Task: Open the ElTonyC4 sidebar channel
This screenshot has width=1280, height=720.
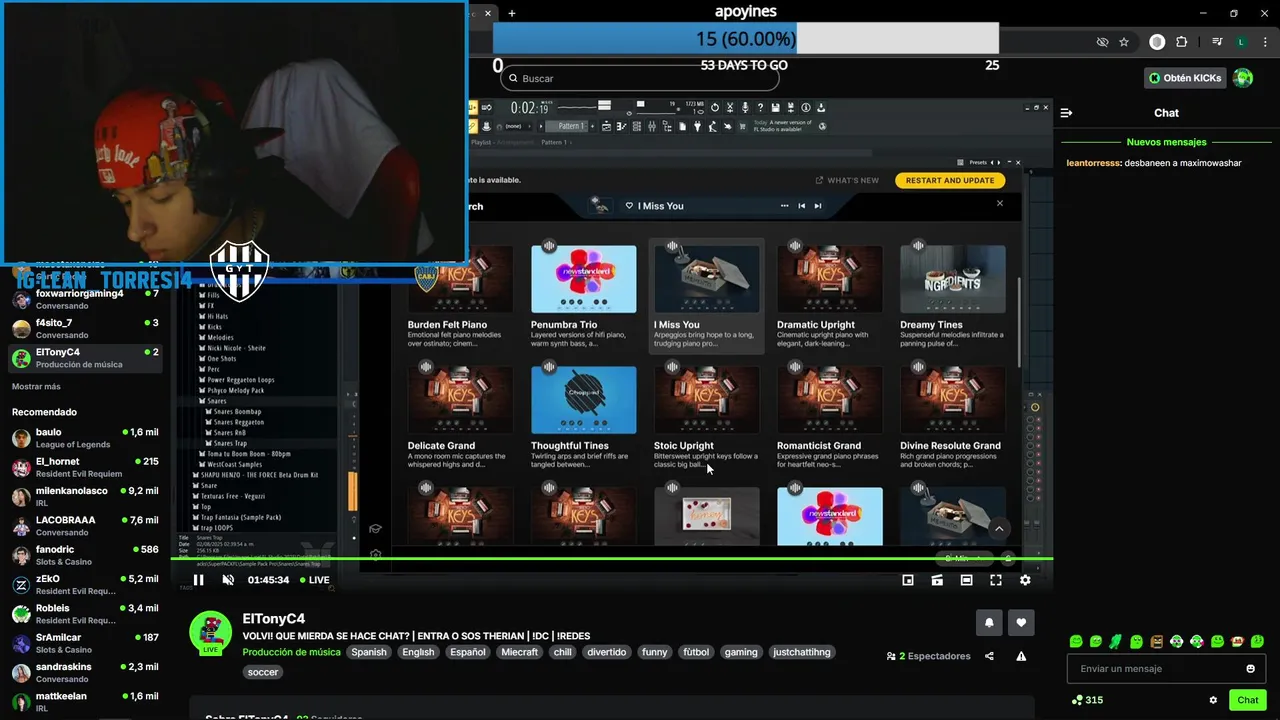Action: 84,358
